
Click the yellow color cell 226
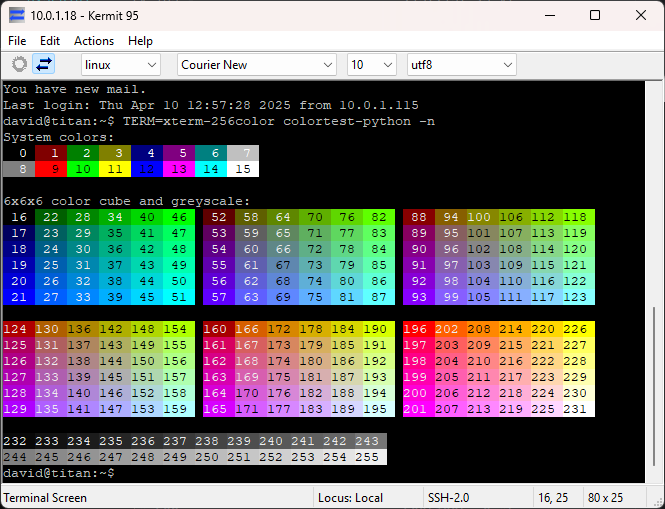[x=579, y=329]
